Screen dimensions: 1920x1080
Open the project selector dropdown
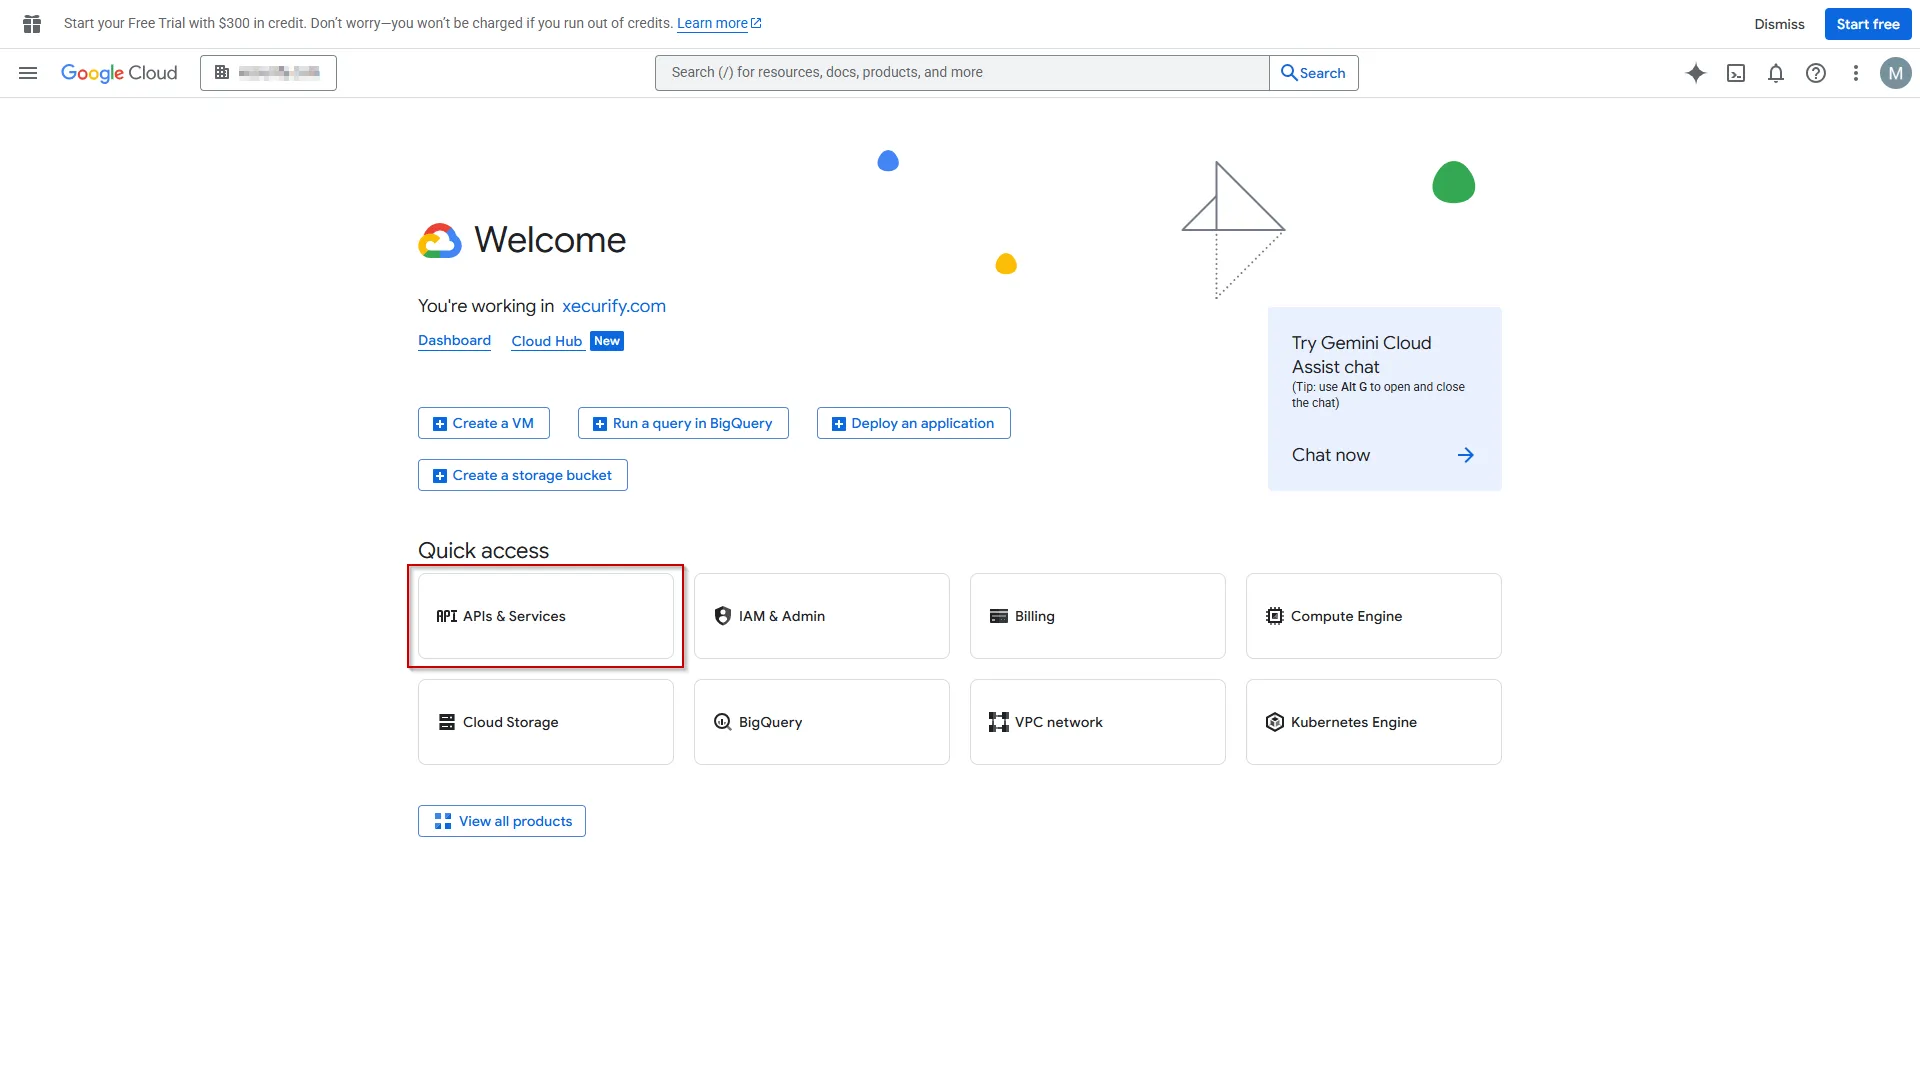268,73
